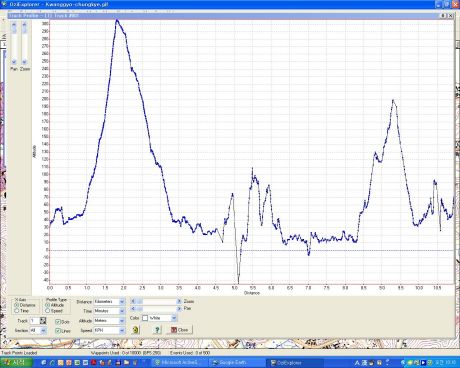Select the Time radio button for X Axis
This screenshot has width=460, height=368.
16,311
